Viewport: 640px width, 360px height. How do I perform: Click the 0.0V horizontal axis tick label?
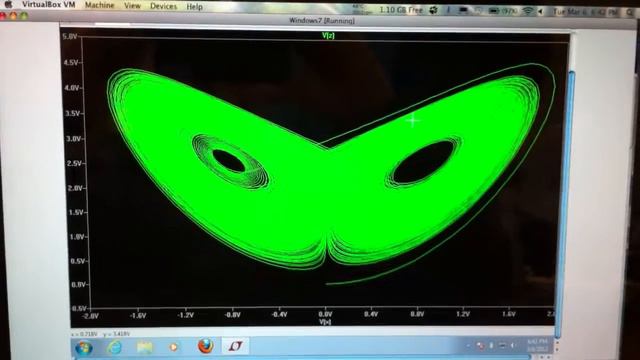point(325,314)
